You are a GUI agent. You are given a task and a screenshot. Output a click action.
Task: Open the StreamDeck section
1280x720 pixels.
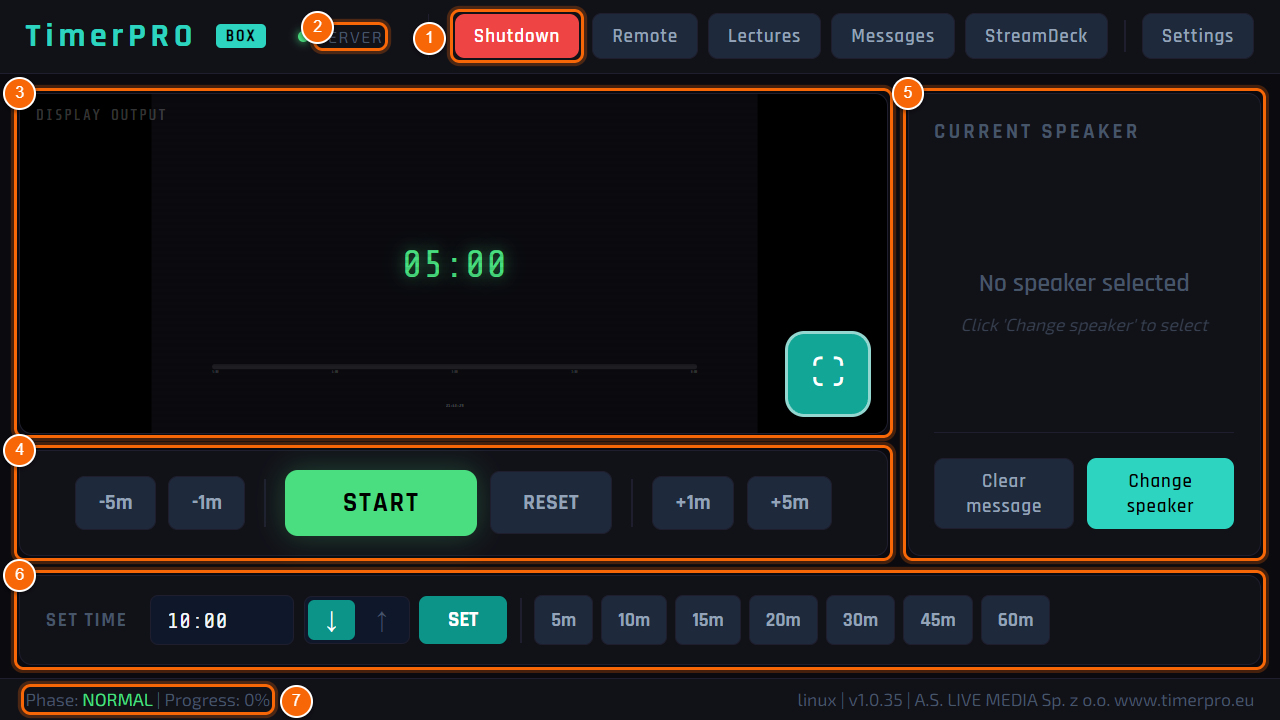click(x=1036, y=36)
